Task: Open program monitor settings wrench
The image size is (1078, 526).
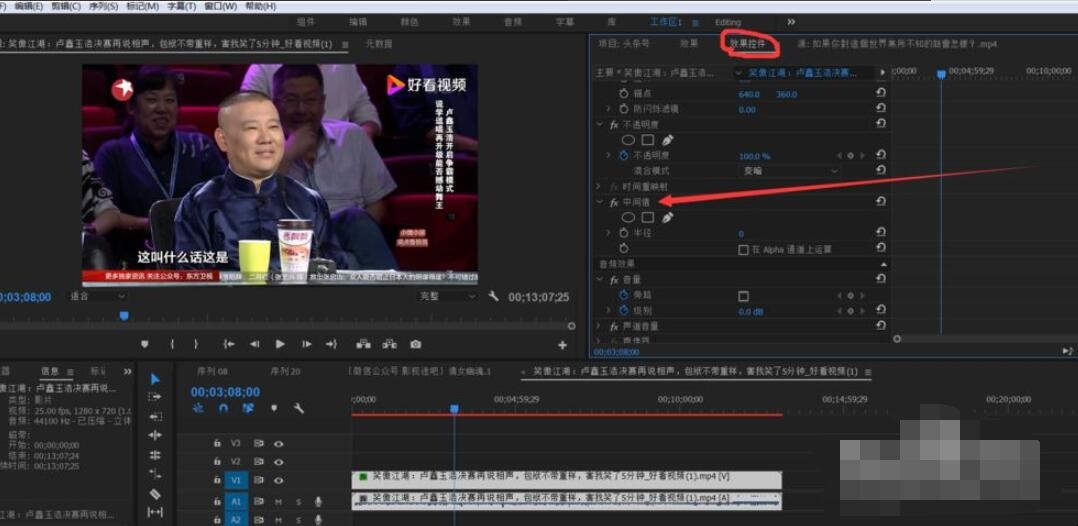Action: [493, 296]
